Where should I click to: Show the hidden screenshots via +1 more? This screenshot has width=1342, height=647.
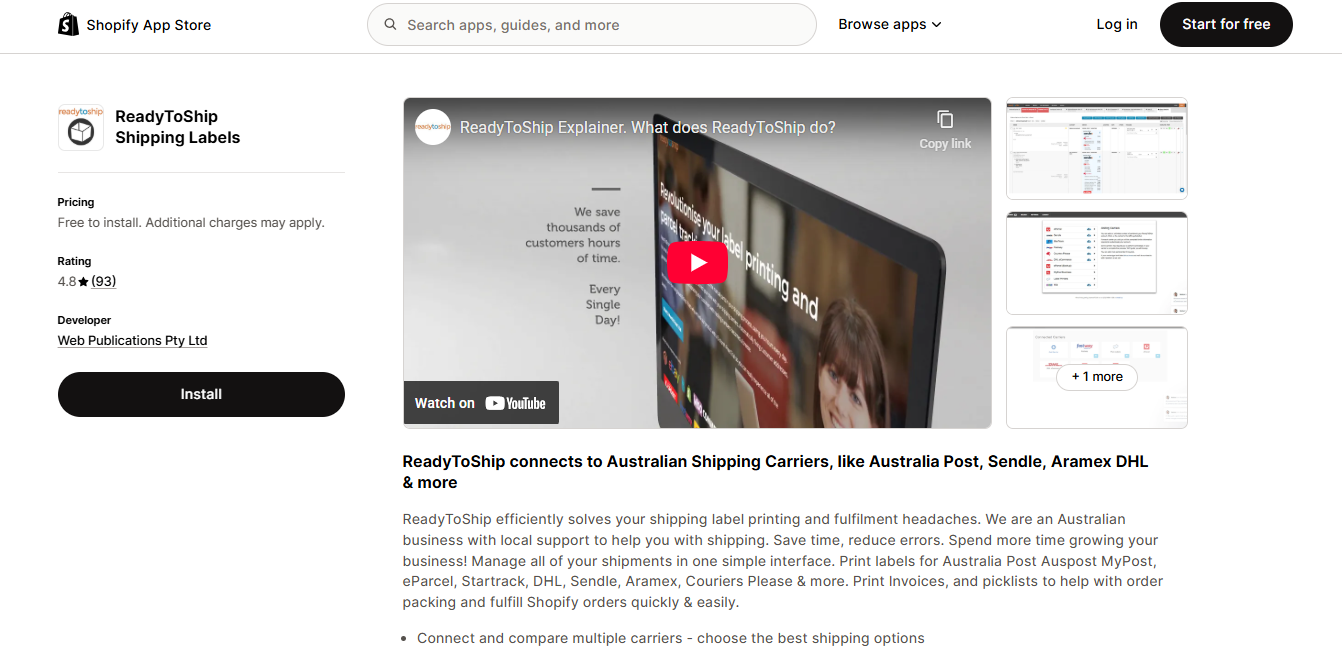pyautogui.click(x=1096, y=377)
